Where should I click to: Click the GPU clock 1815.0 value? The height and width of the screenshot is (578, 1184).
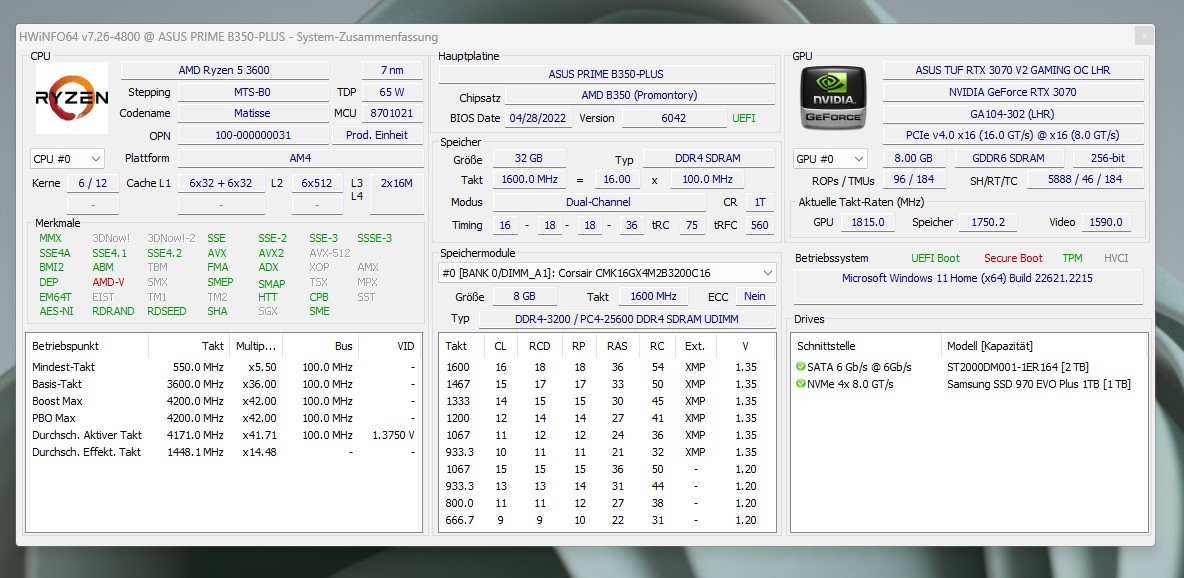[x=868, y=222]
